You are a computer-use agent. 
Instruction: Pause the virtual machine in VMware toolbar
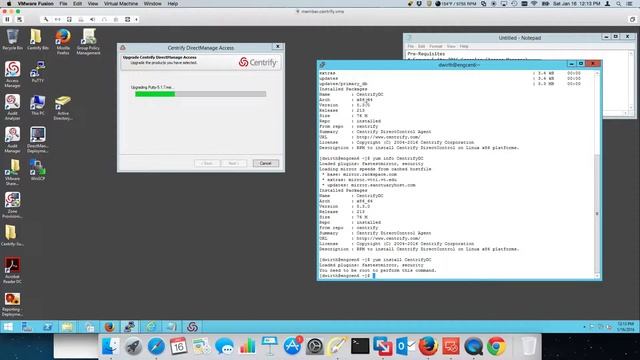click(x=7, y=19)
